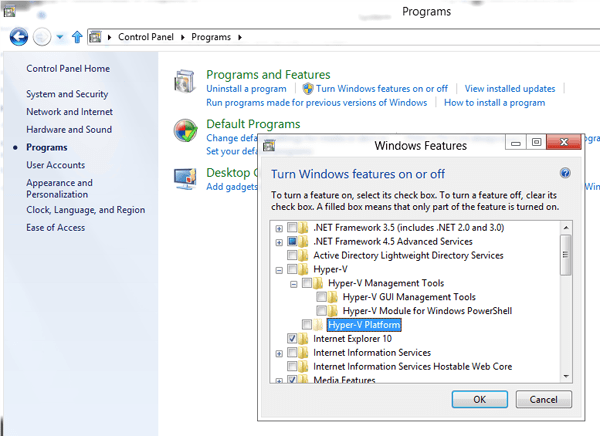Click folder icon beside Active Directory Lightweight
600x436 pixels.
[303, 255]
